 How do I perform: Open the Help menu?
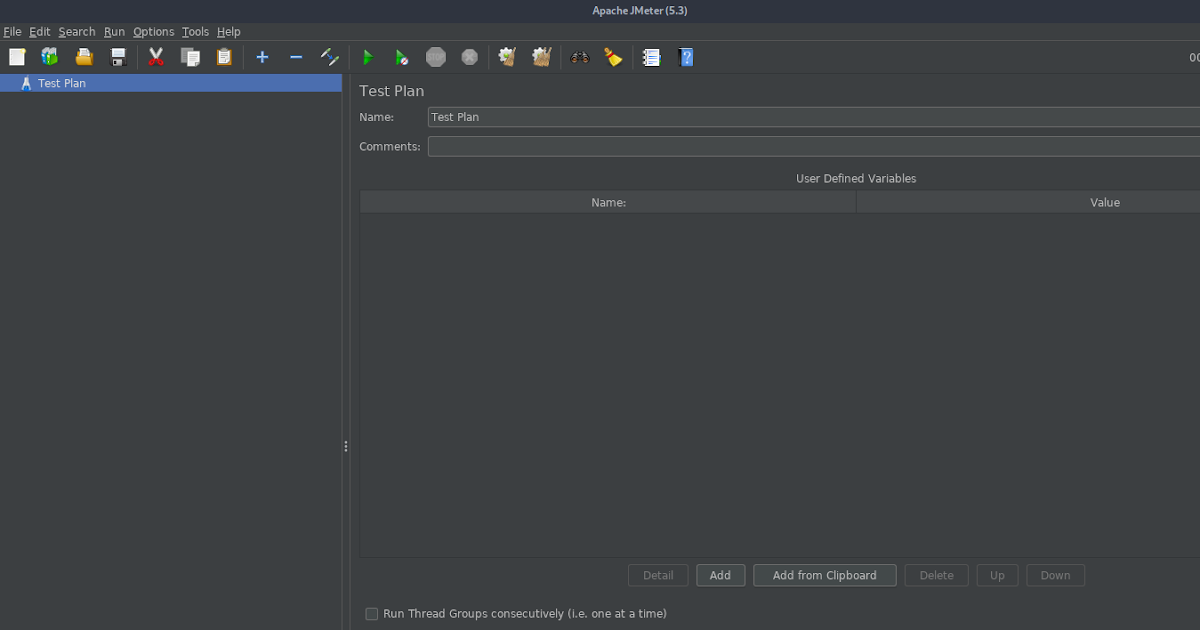[229, 32]
